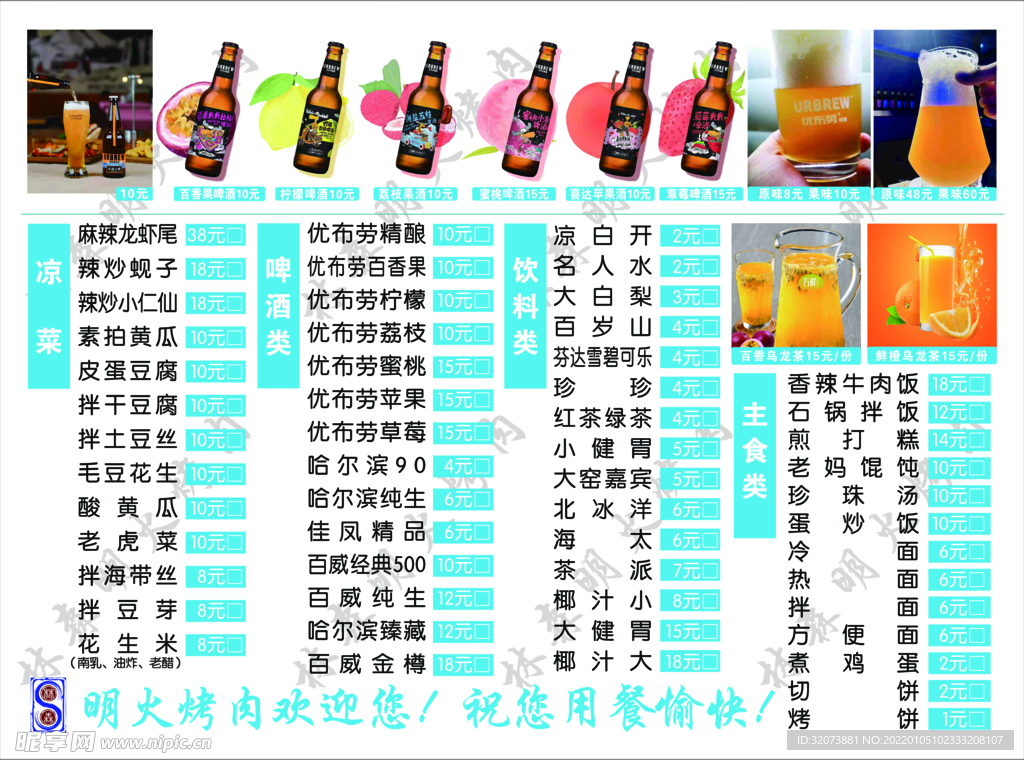Check the box for 优布劳精酿
Viewport: 1024px width, 760px height.
[x=482, y=234]
